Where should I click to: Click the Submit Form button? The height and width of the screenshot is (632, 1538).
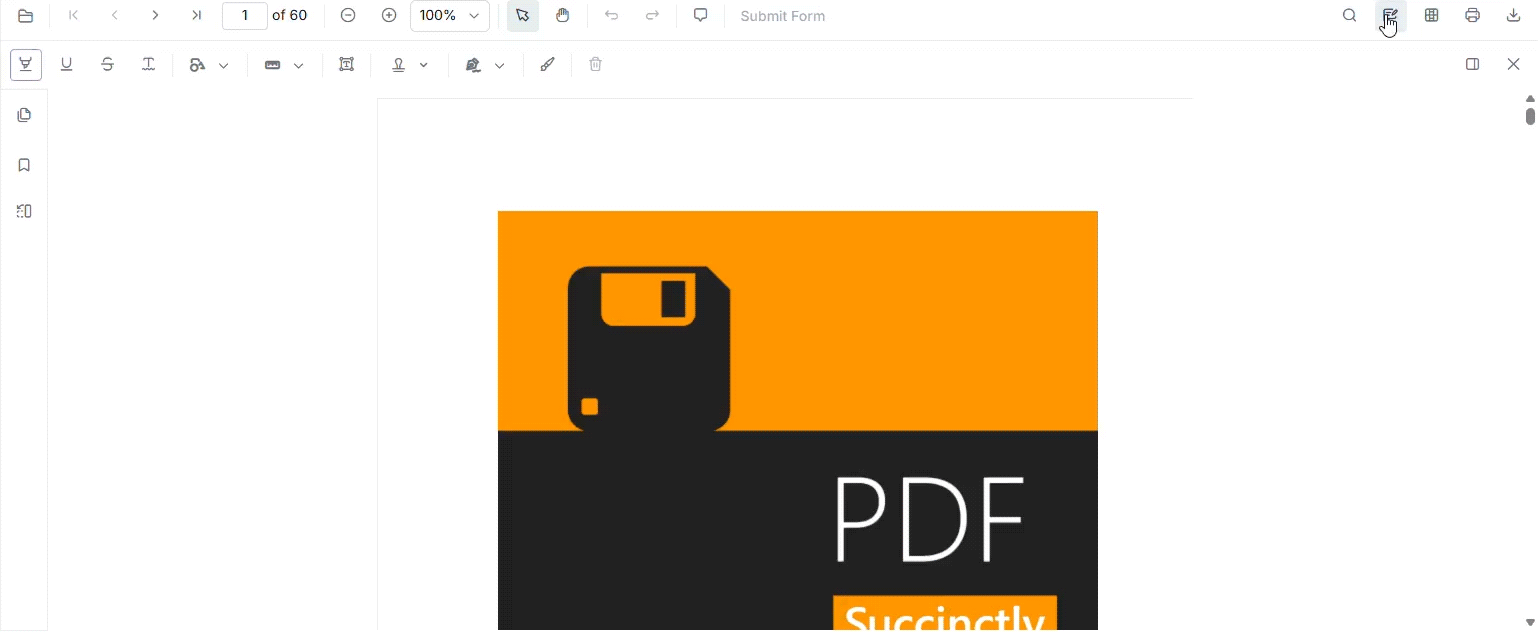(782, 16)
